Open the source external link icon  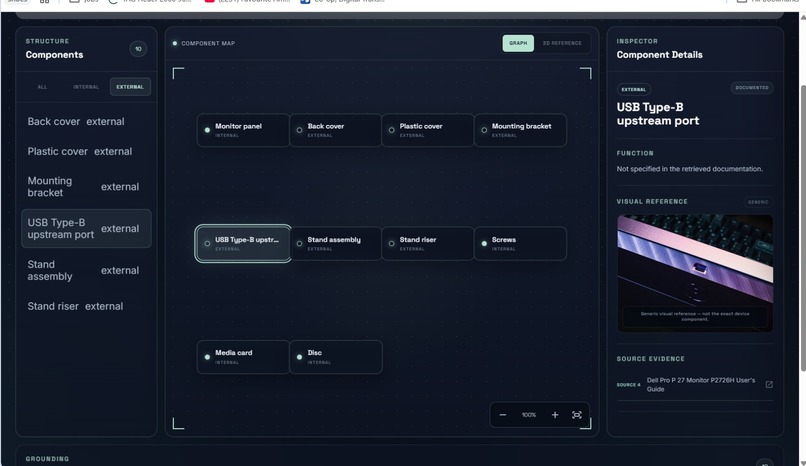coord(769,384)
